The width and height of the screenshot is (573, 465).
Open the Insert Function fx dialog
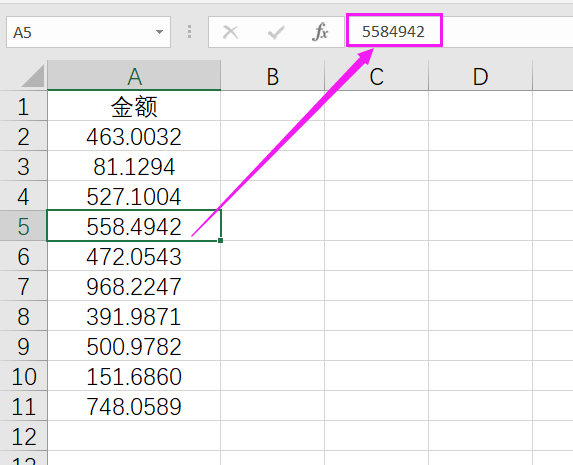320,32
